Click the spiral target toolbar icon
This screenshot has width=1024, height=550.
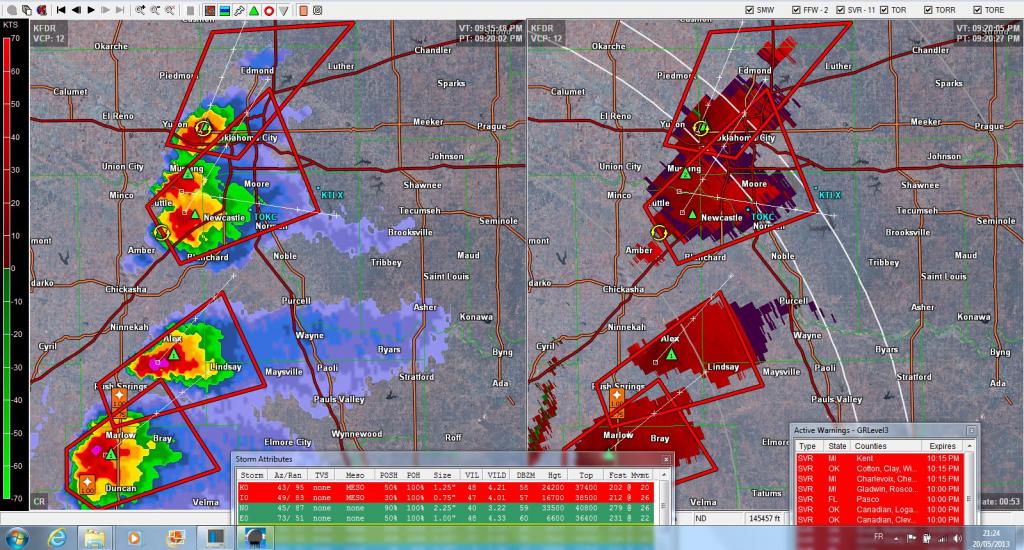pos(317,10)
